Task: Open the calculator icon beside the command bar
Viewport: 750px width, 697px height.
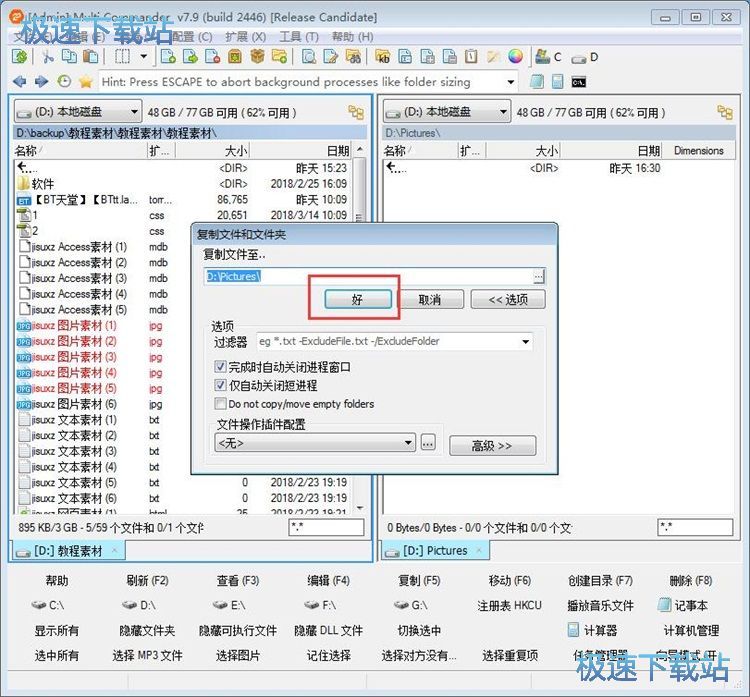Action: coord(557,82)
